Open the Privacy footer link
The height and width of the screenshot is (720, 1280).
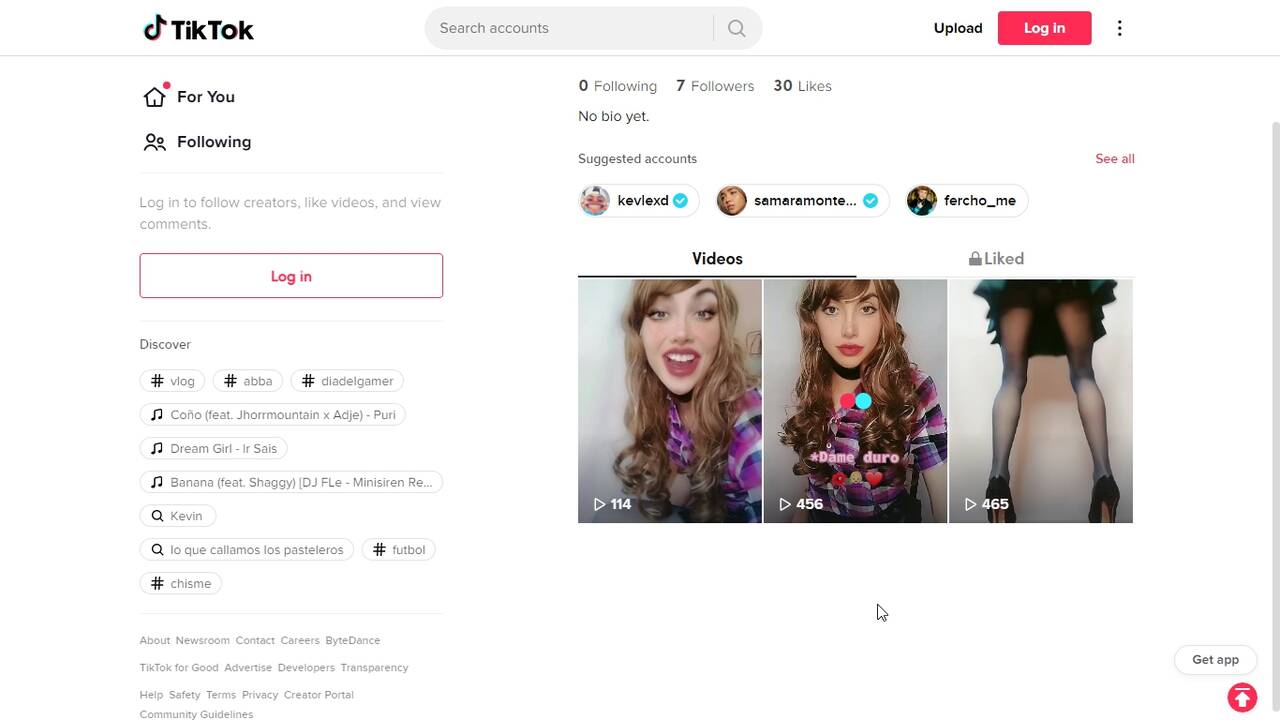tap(260, 695)
